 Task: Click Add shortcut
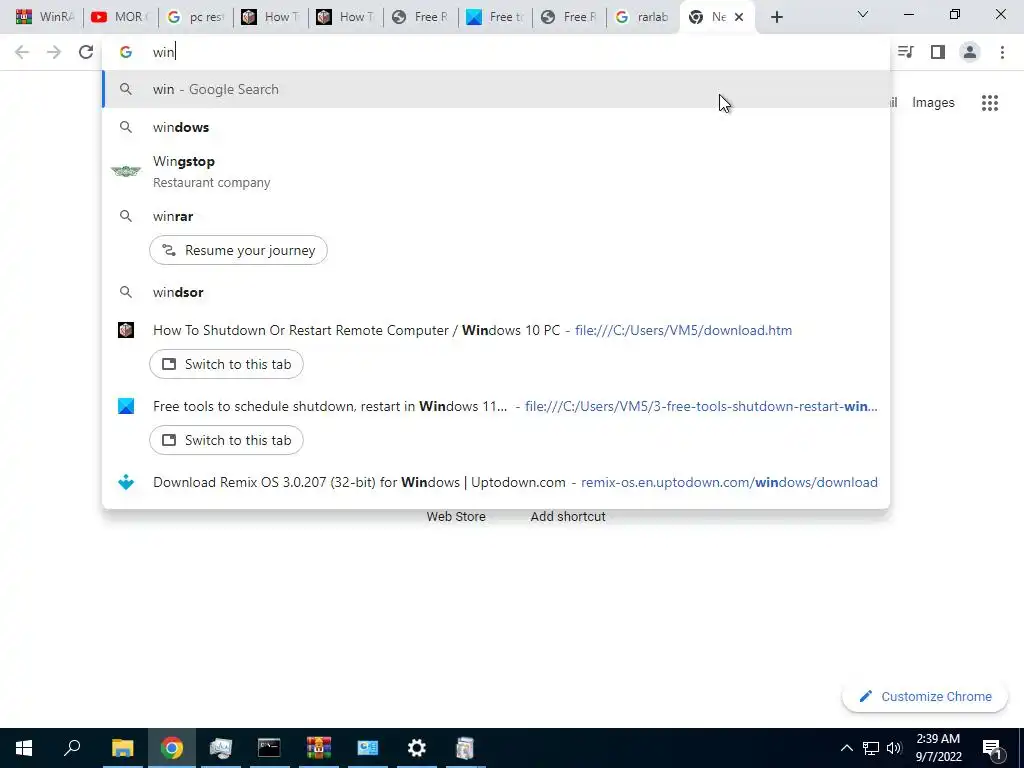coord(568,517)
